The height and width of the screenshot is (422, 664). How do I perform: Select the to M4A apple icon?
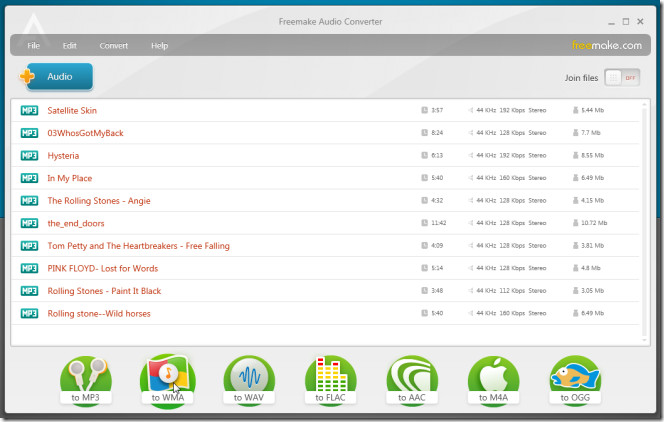tap(493, 381)
